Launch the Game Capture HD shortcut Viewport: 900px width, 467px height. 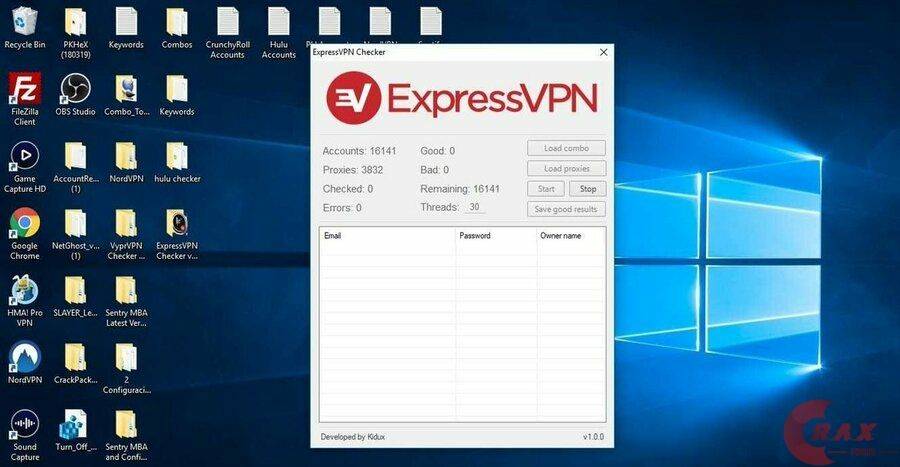(25, 166)
